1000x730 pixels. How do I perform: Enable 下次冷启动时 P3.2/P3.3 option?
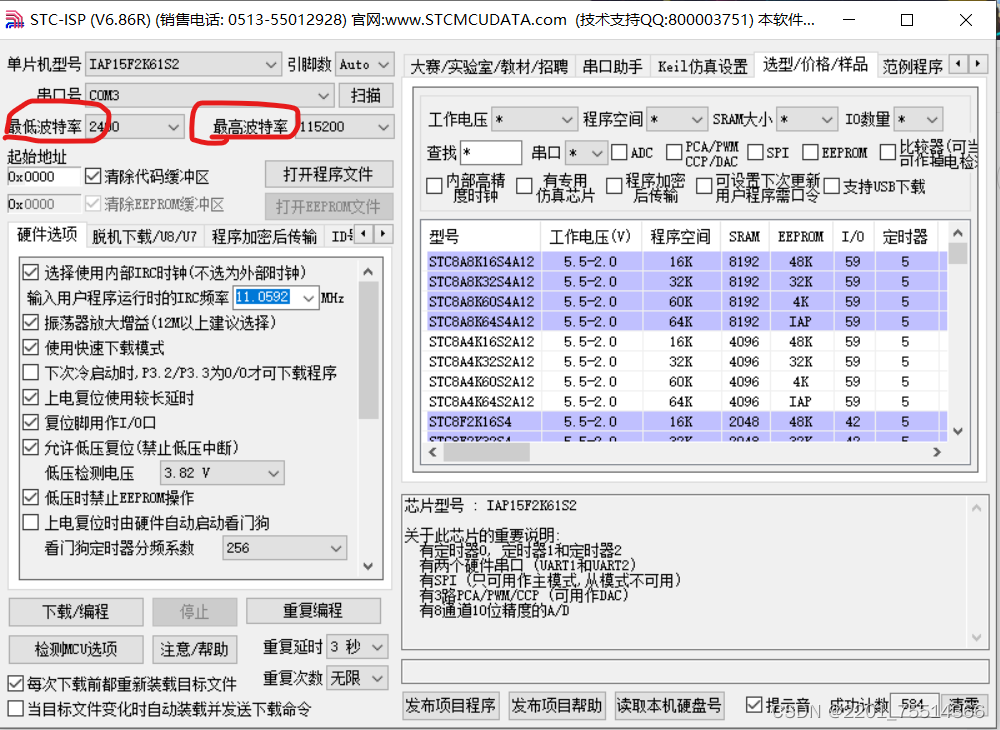[x=30, y=372]
